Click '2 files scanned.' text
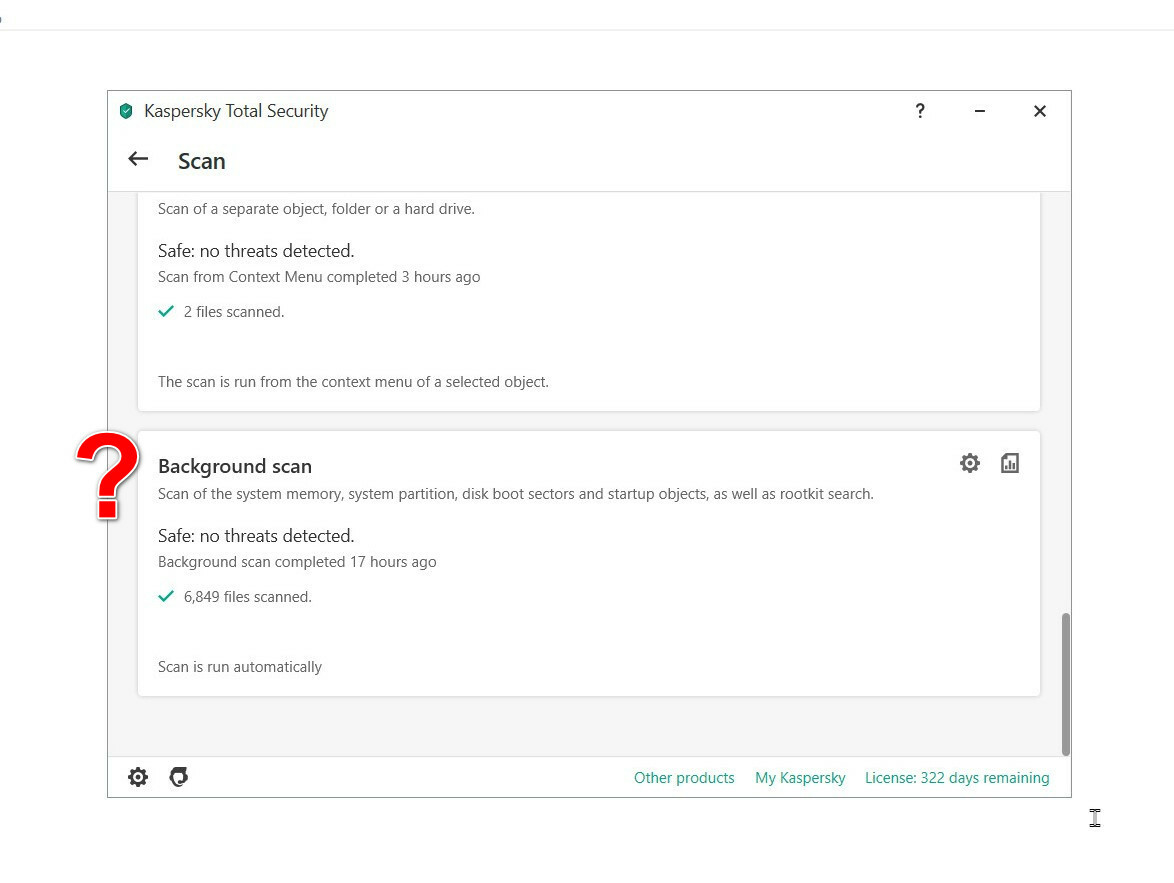The width and height of the screenshot is (1174, 883). (234, 312)
